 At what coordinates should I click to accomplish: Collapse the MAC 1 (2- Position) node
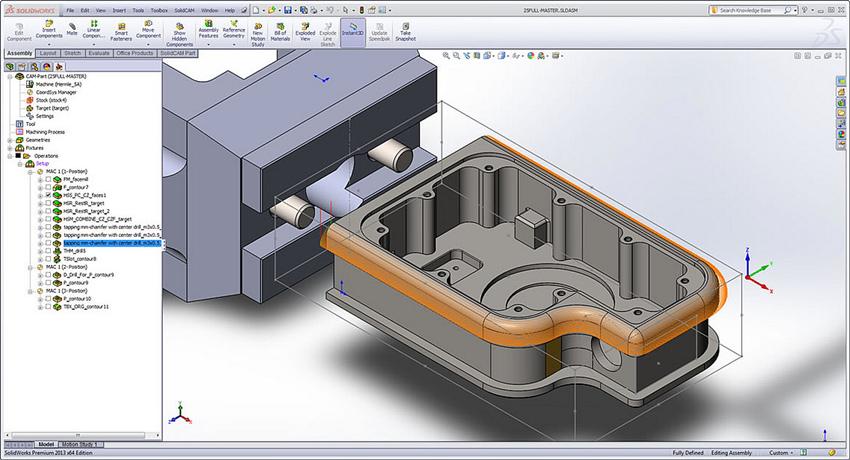pos(30,267)
